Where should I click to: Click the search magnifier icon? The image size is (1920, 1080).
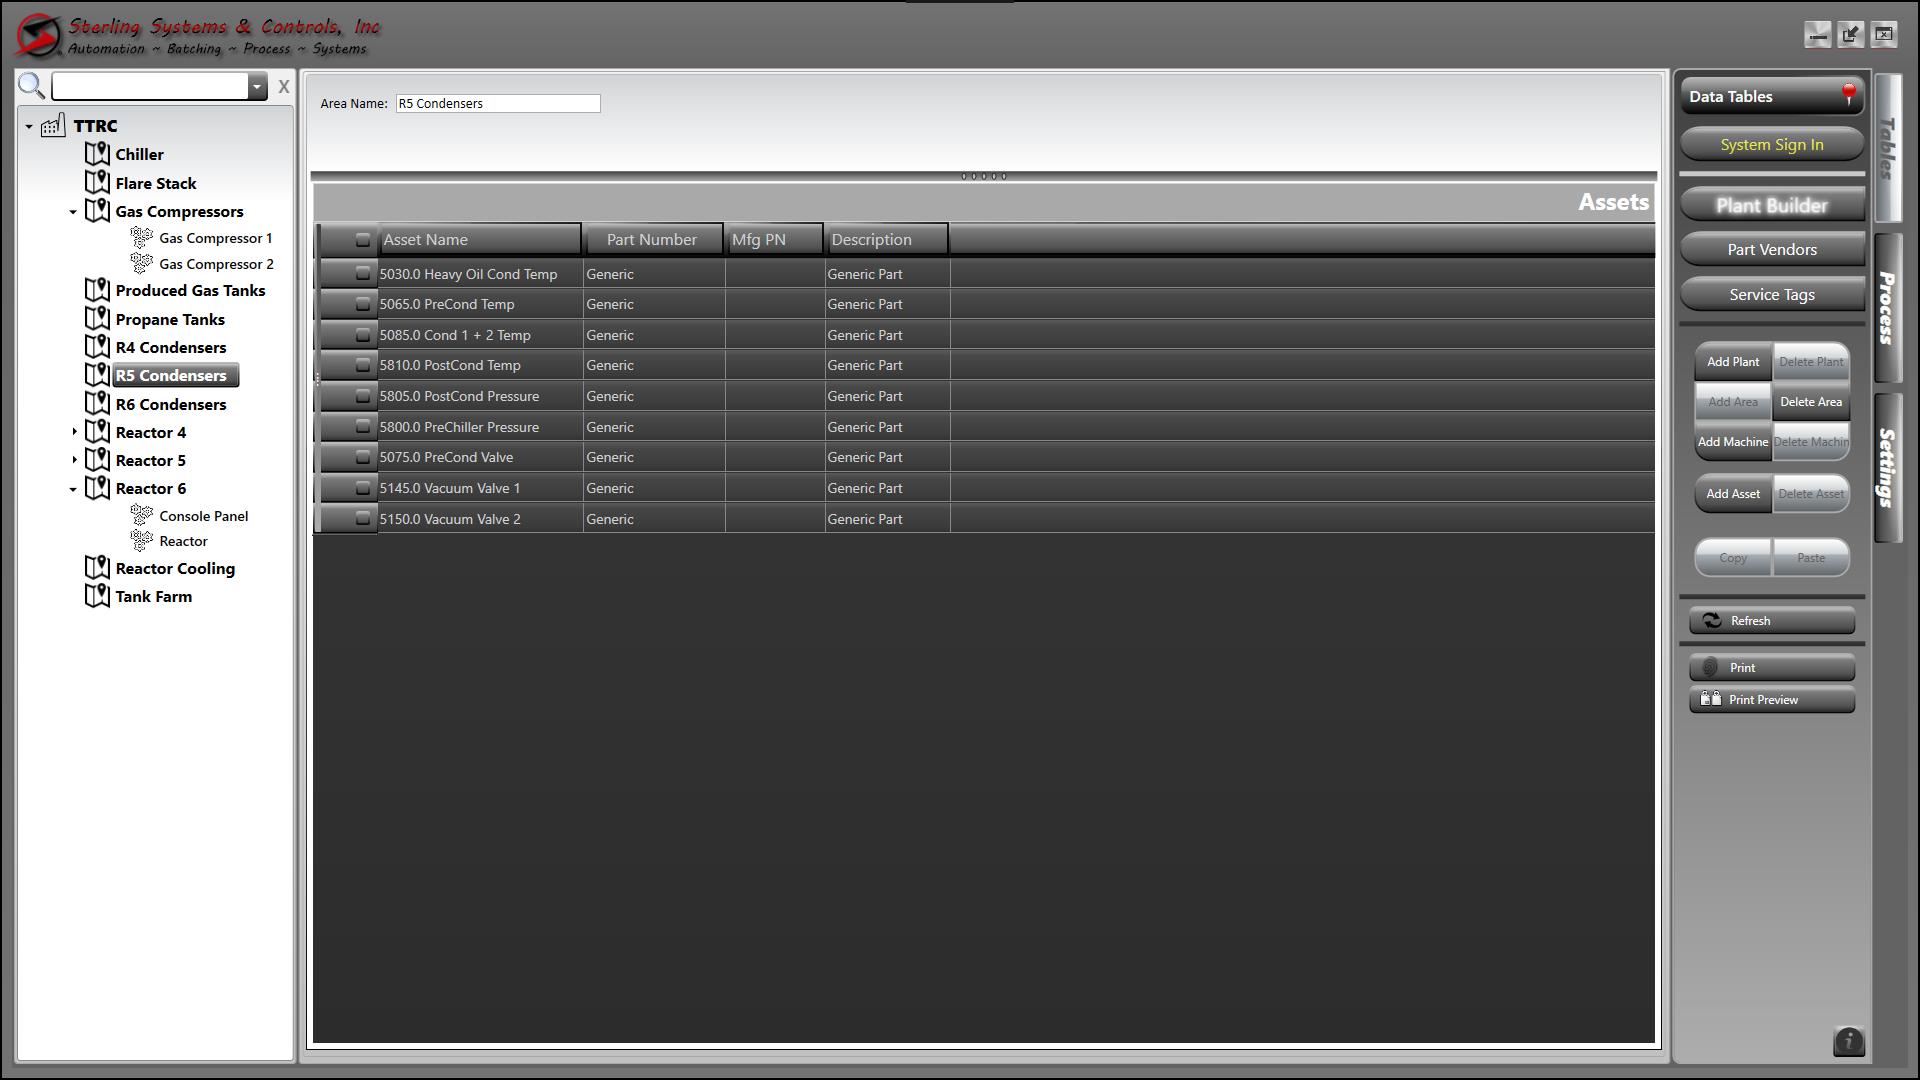[x=31, y=86]
